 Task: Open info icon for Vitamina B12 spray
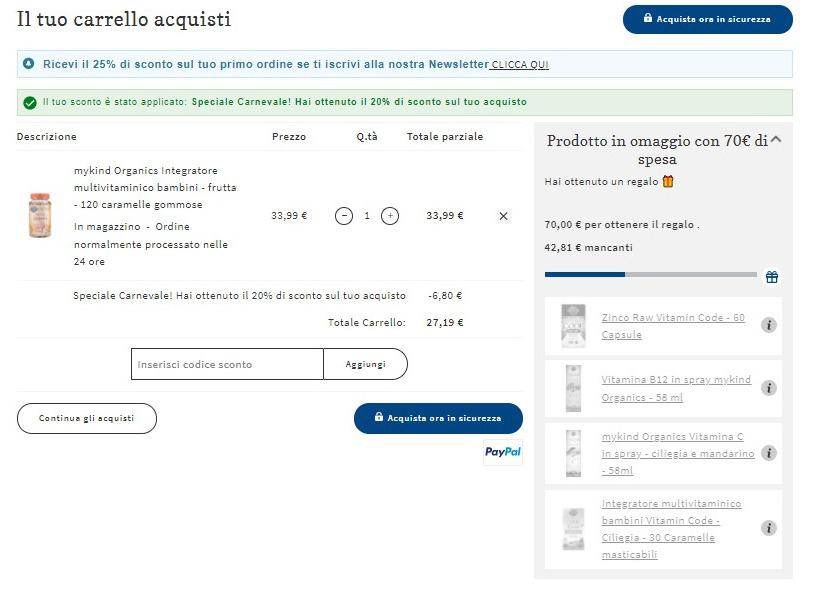coord(769,388)
